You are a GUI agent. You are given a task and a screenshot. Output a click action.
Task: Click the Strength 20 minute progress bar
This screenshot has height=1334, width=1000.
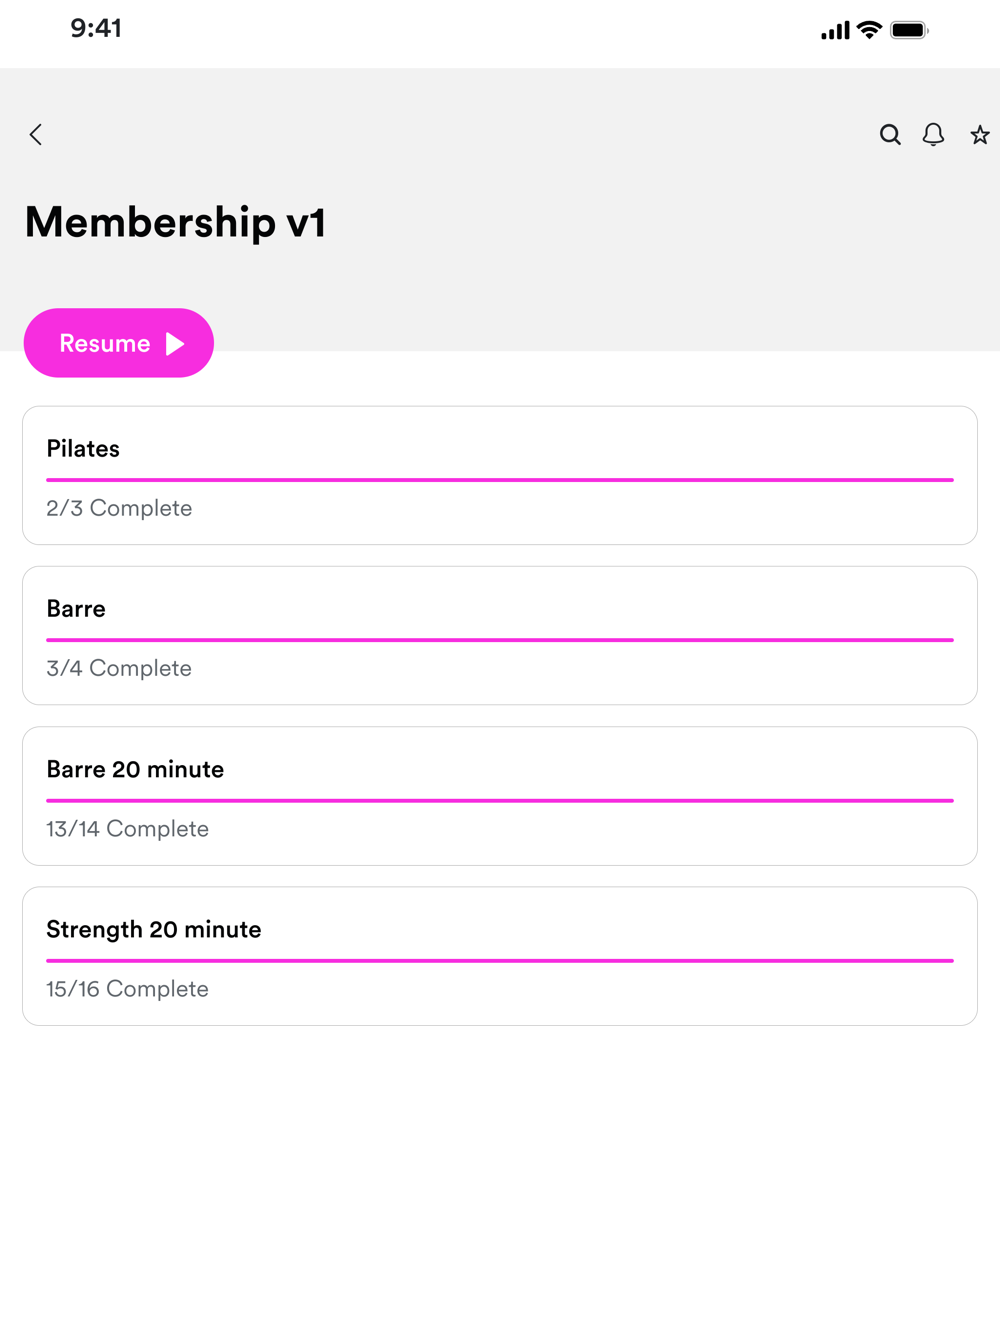coord(500,960)
